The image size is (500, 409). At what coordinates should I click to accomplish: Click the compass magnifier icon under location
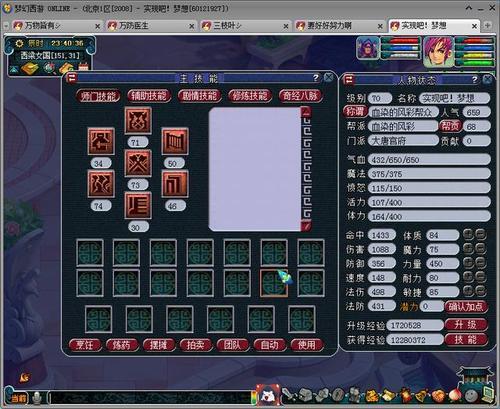[x=50, y=68]
